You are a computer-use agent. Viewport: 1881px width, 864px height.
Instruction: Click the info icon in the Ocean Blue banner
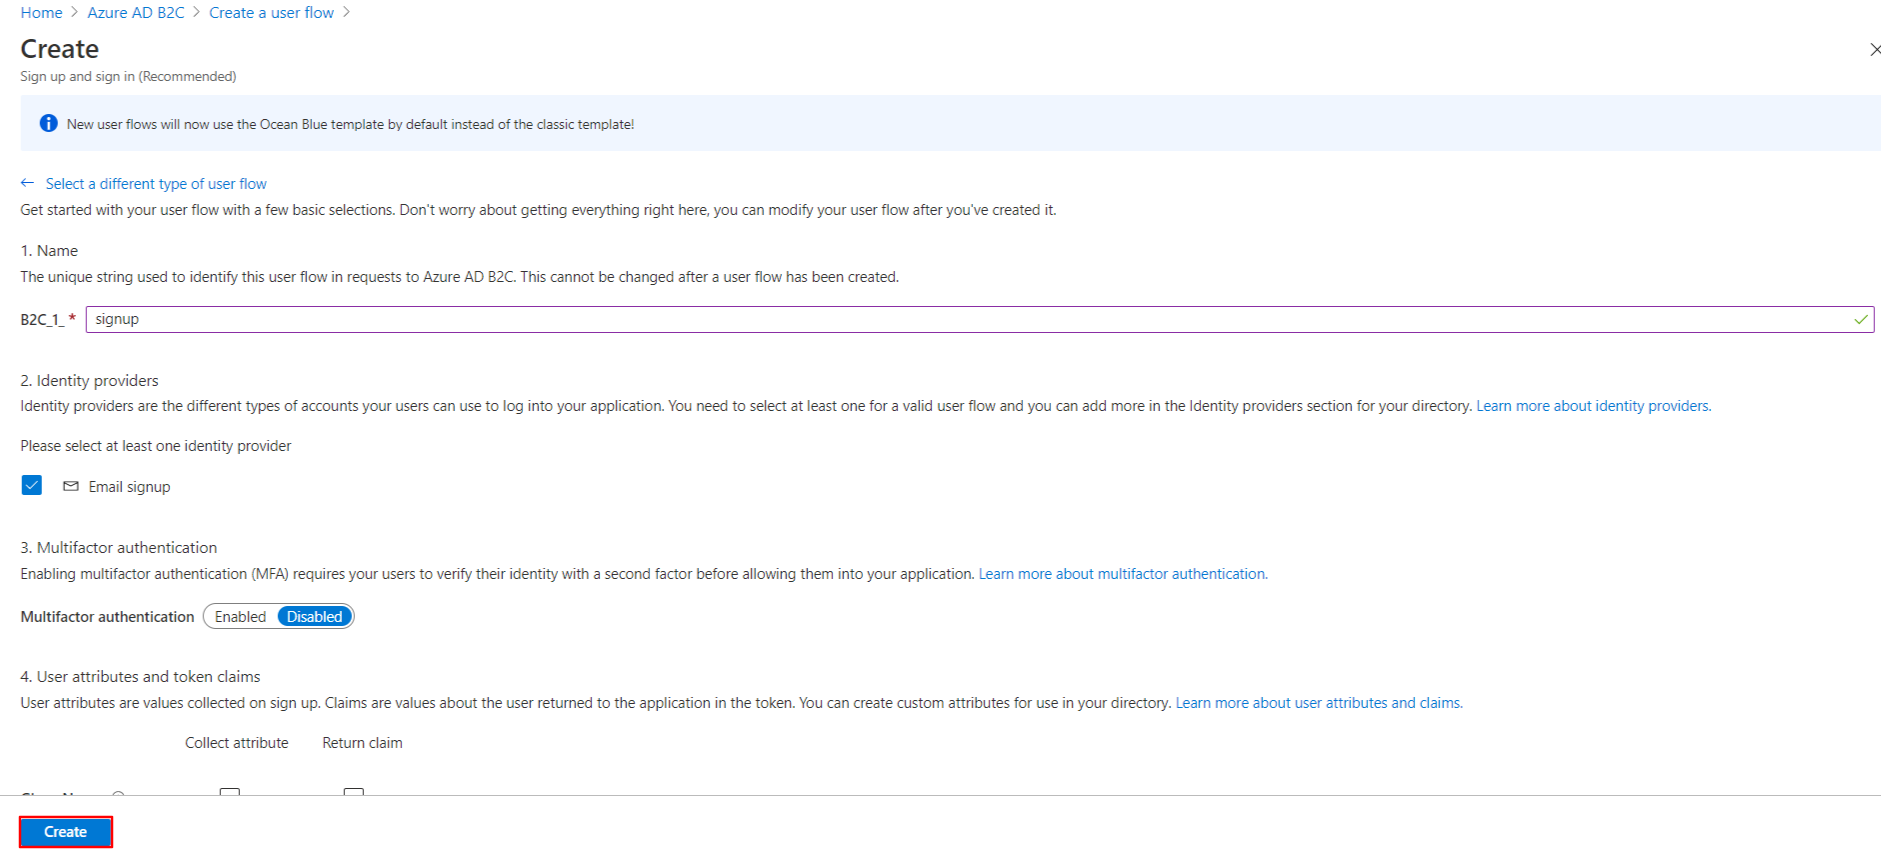(x=48, y=123)
